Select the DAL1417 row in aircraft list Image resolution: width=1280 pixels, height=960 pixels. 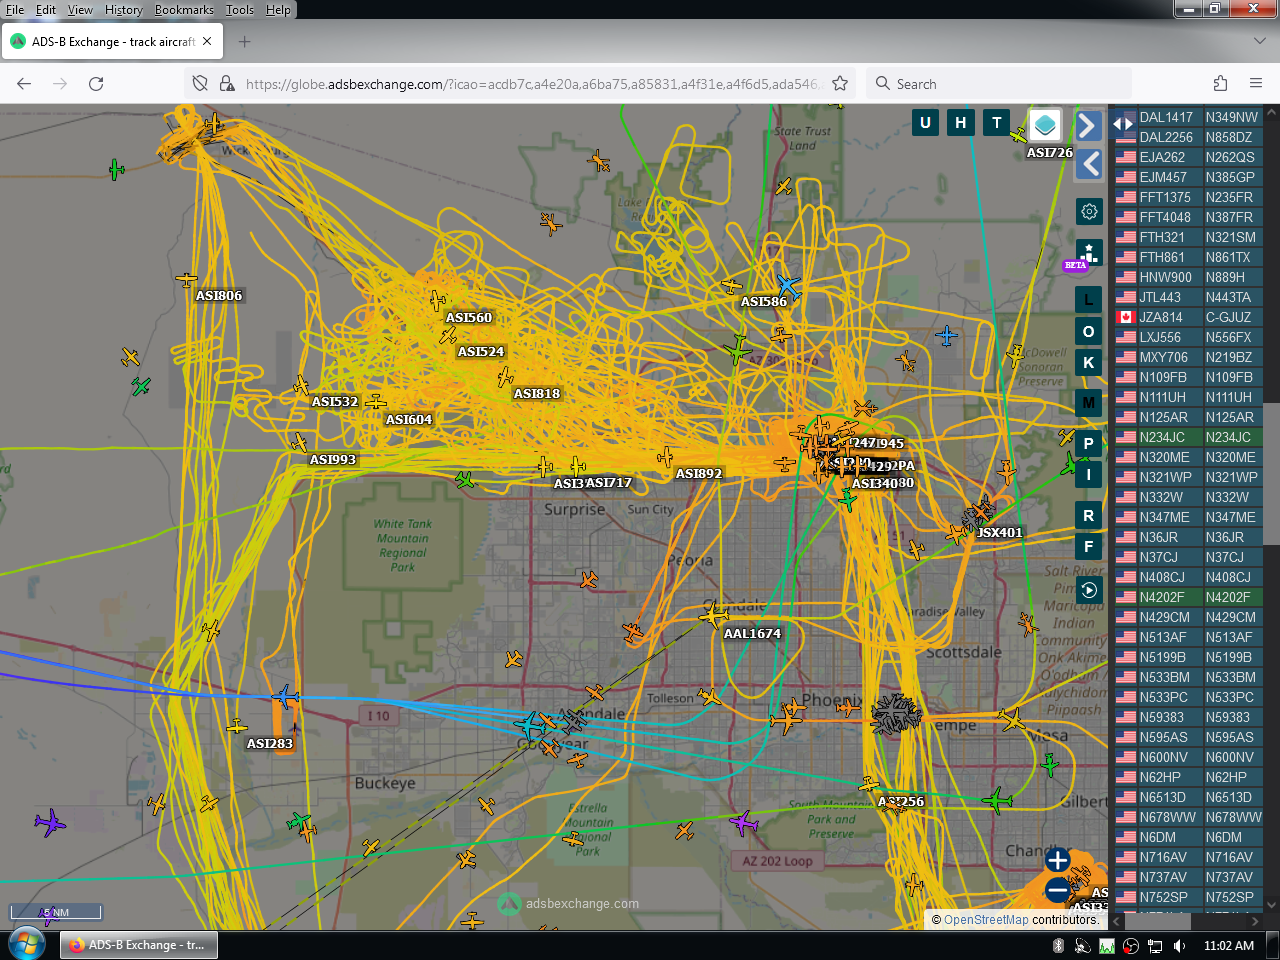click(x=1188, y=117)
